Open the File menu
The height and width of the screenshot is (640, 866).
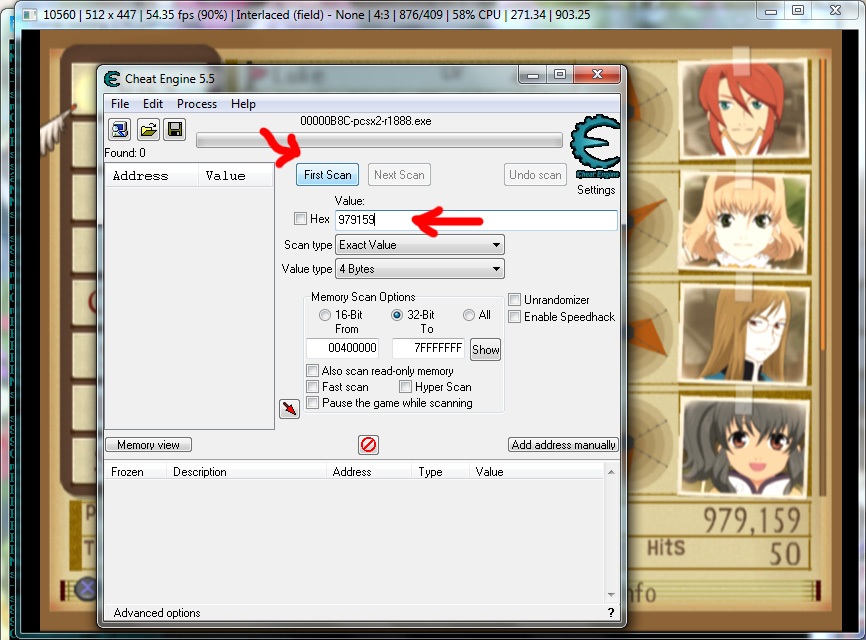coord(120,104)
